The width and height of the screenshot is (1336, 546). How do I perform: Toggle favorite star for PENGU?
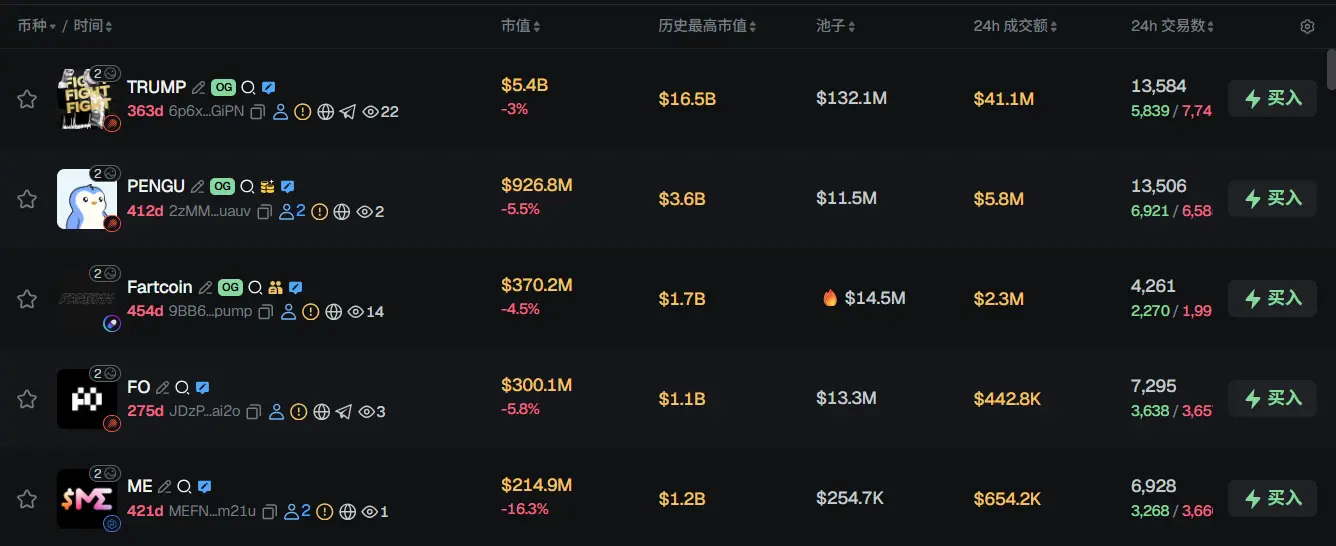pos(27,199)
